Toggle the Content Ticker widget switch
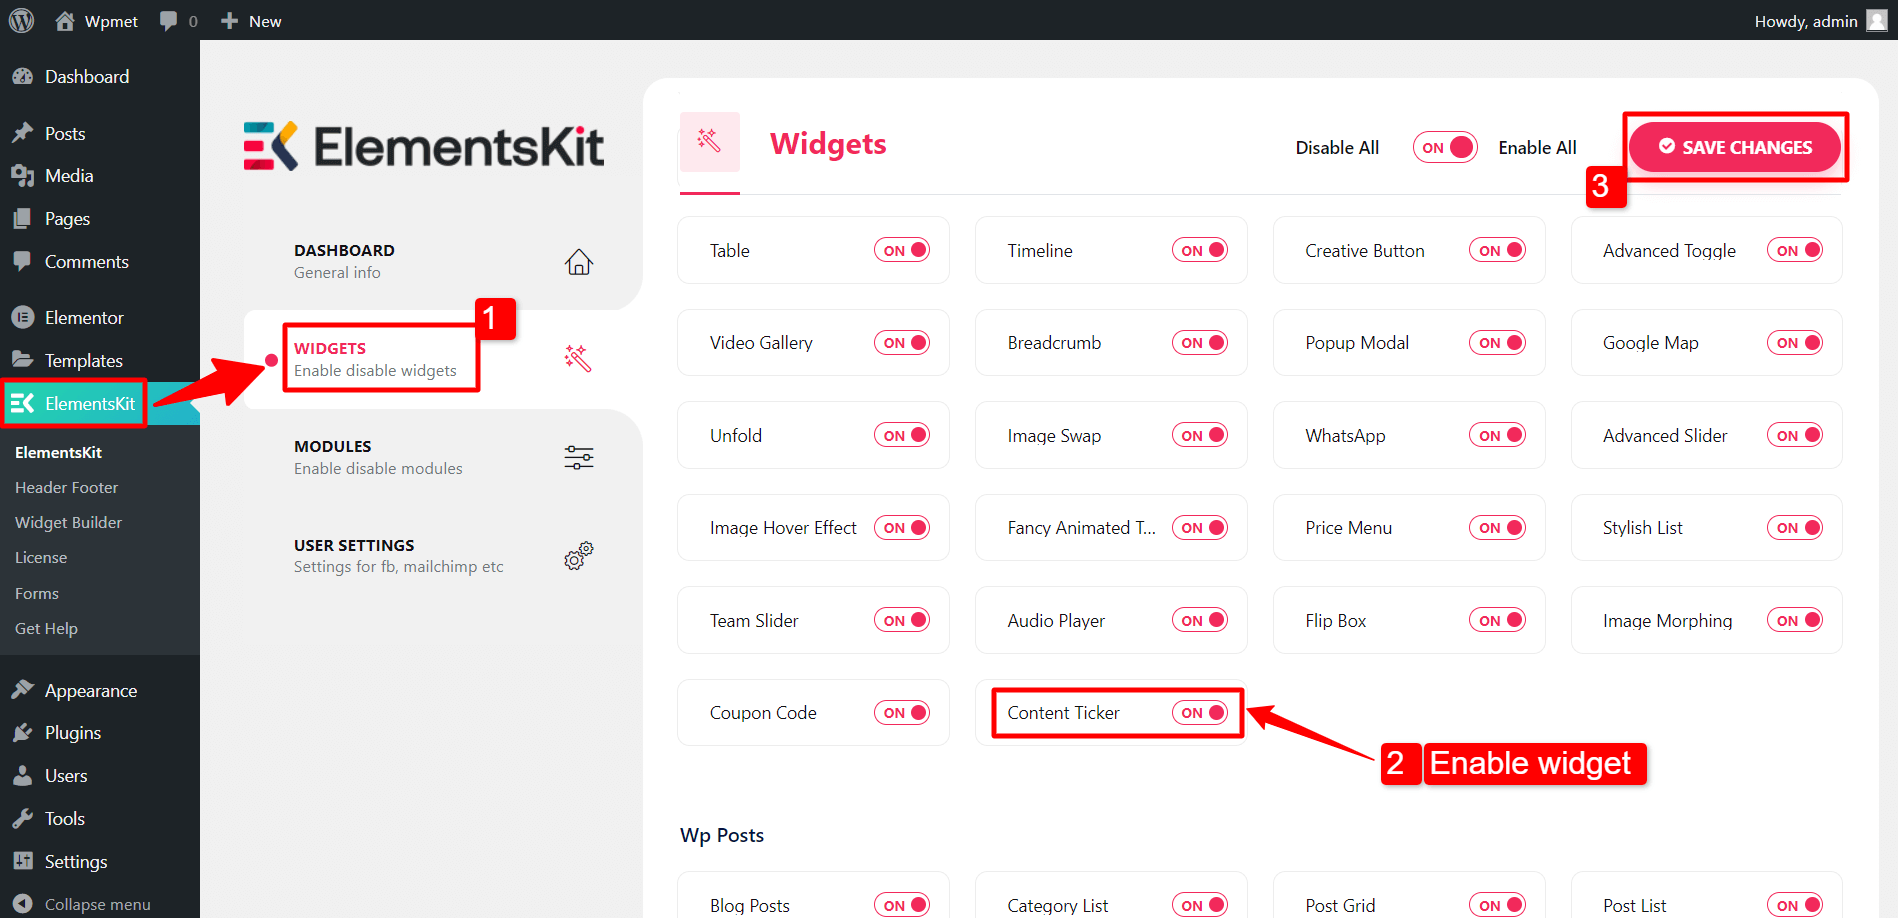The width and height of the screenshot is (1898, 918). point(1200,713)
